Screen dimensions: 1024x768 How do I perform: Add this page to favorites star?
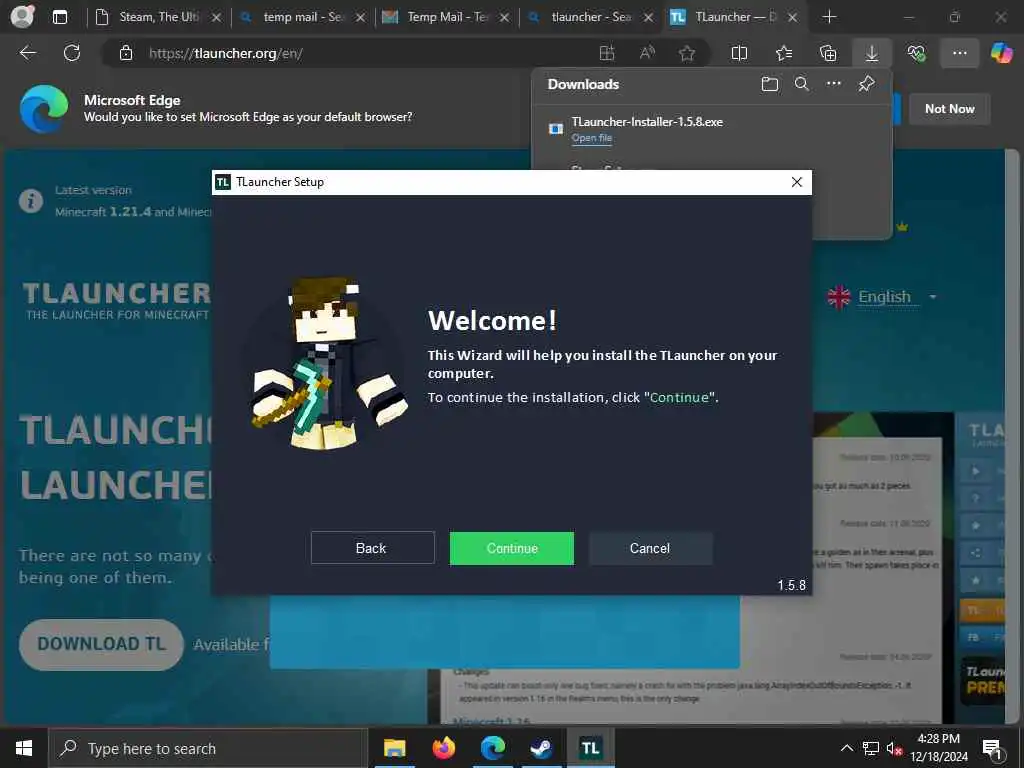686,54
